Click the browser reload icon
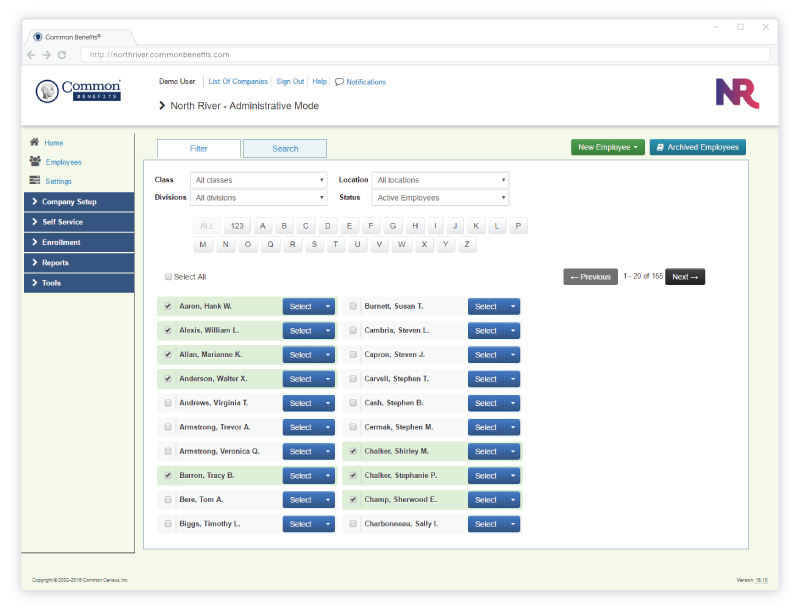 pos(62,55)
